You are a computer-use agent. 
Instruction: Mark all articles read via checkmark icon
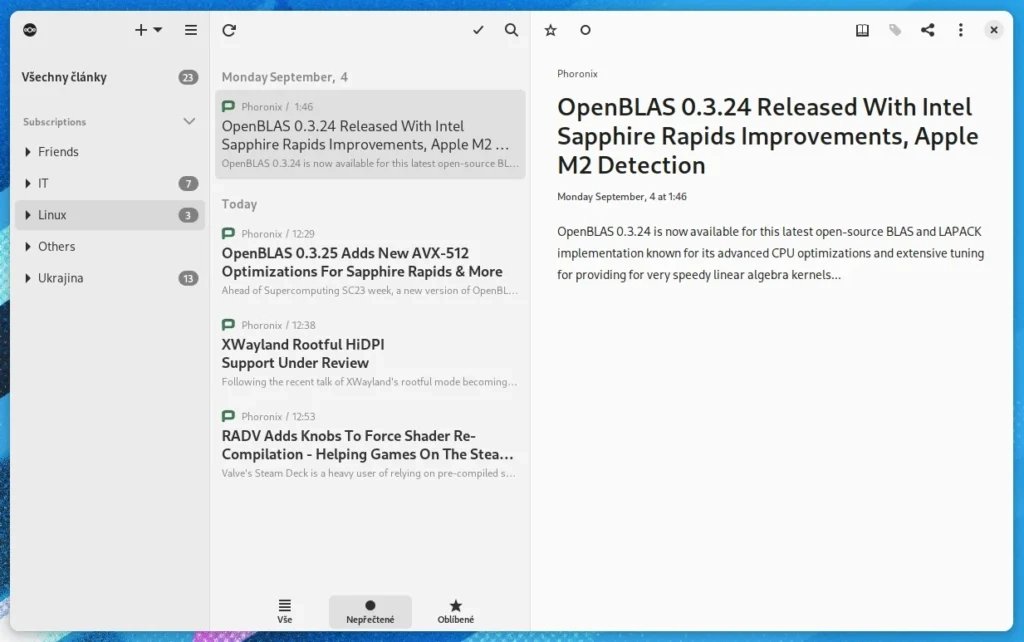click(x=478, y=30)
